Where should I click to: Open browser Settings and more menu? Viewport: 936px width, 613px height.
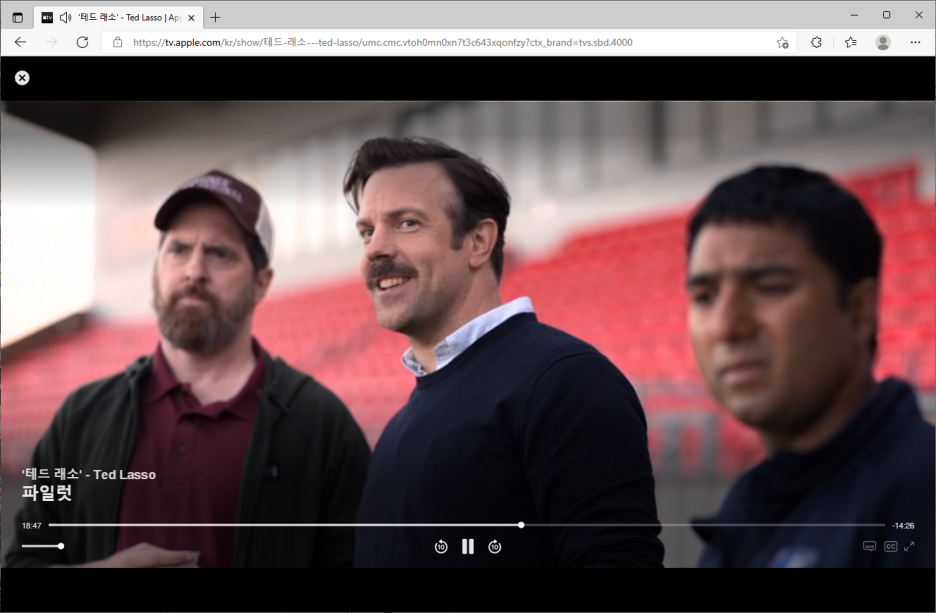(915, 42)
